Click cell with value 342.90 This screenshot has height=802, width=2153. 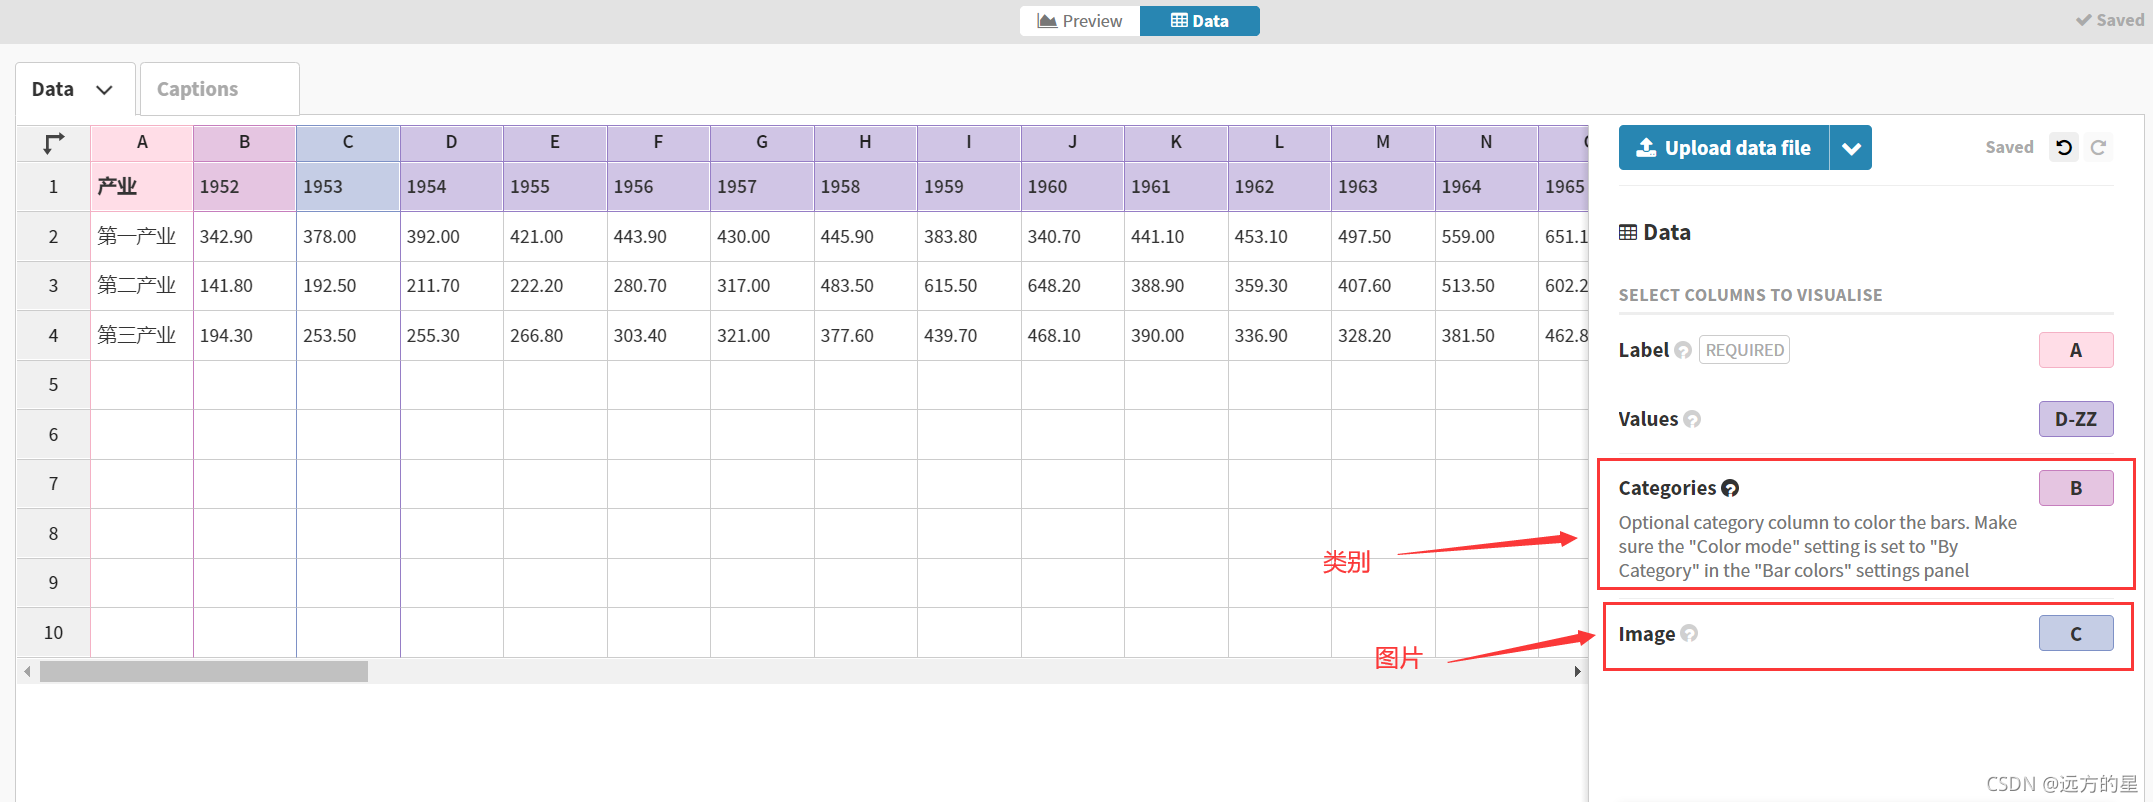[245, 237]
